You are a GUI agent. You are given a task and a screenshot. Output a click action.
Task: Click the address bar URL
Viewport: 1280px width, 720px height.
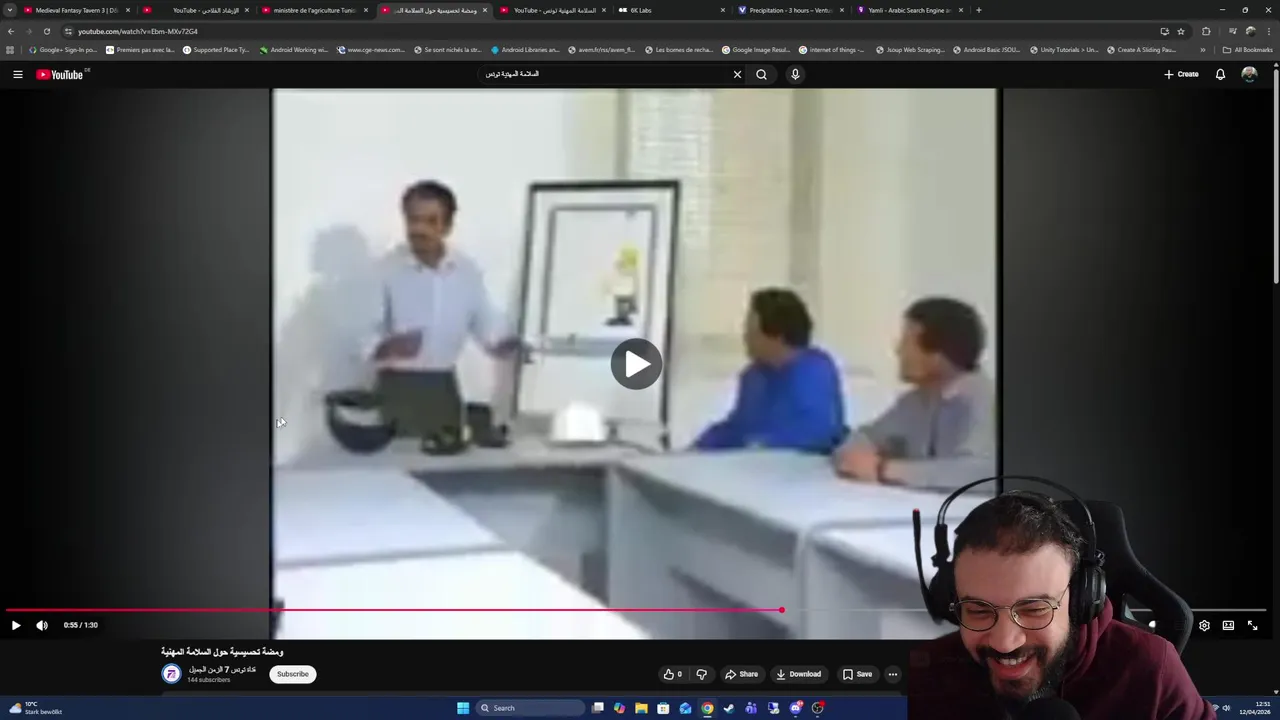tap(138, 31)
